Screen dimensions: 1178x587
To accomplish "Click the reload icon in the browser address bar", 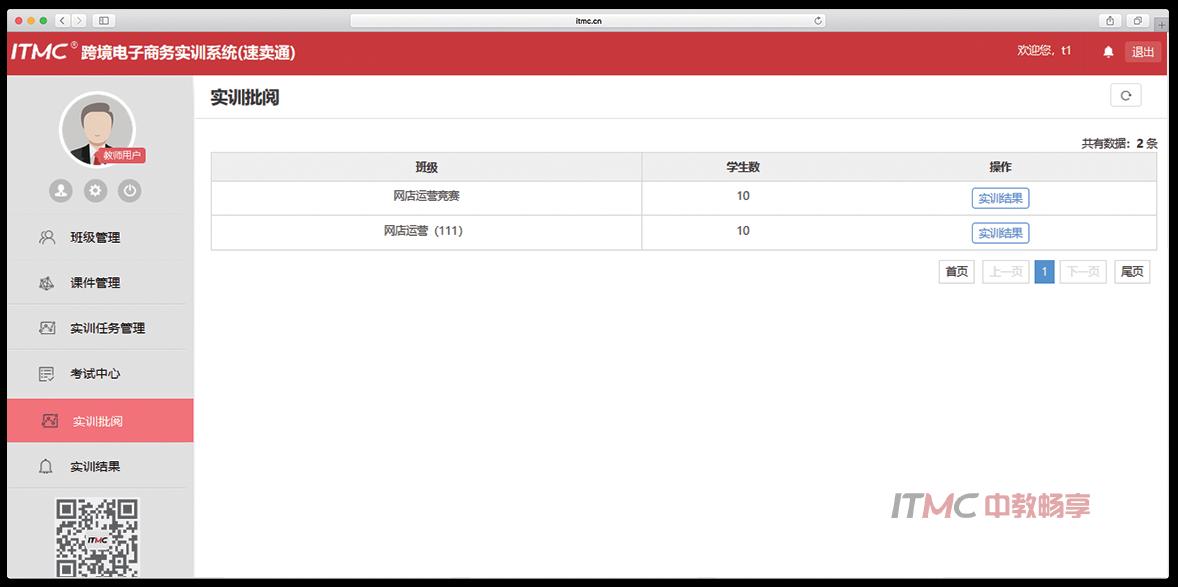I will tap(818, 19).
